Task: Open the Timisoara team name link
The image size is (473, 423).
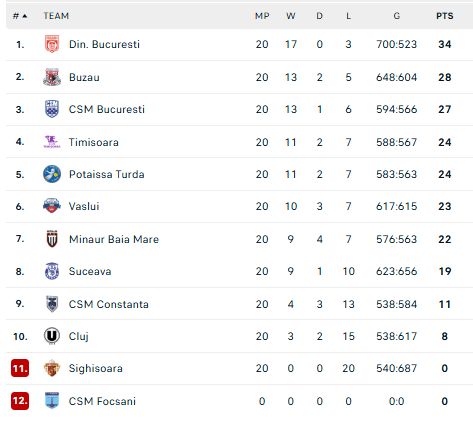Action: [x=94, y=142]
